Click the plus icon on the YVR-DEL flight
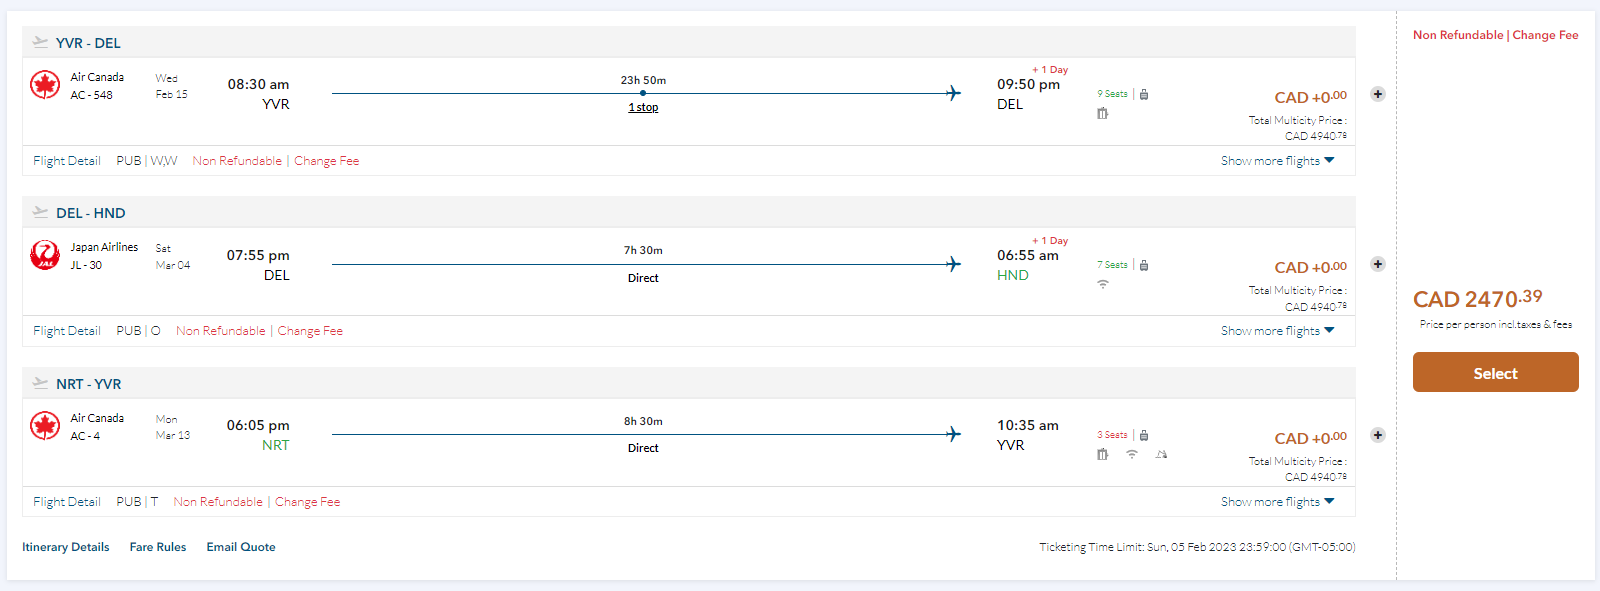Screen dimensions: 1600x591 [1377, 94]
